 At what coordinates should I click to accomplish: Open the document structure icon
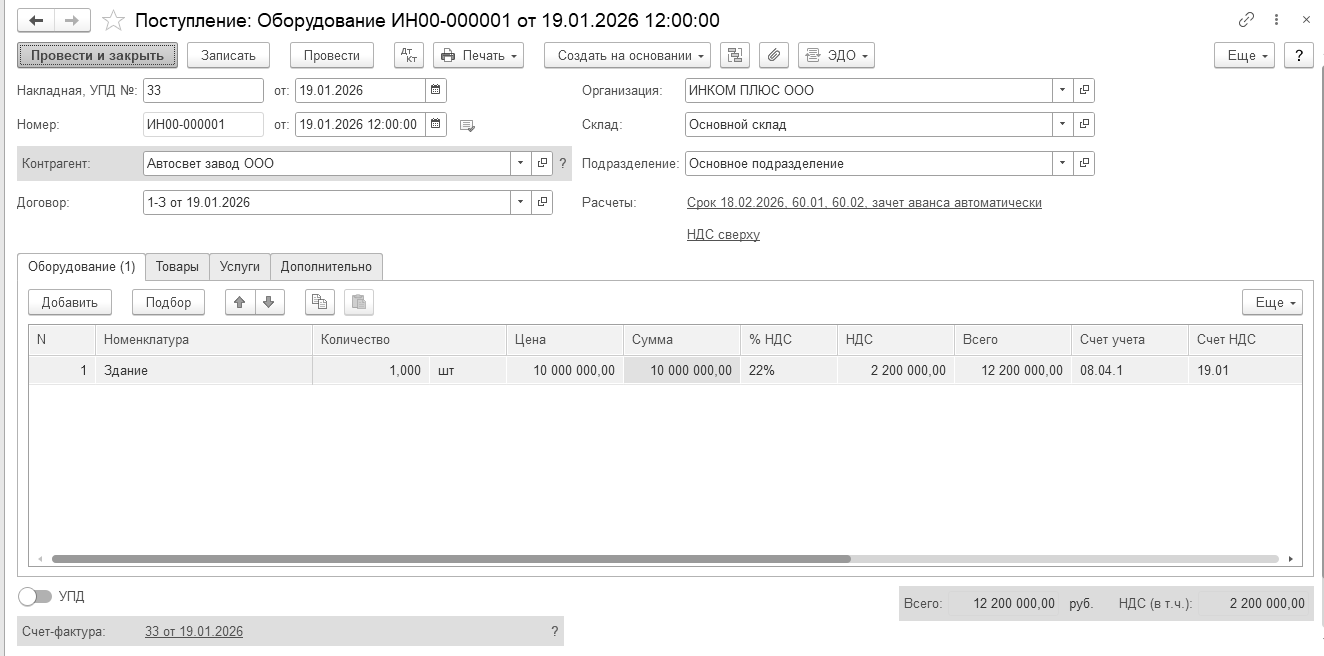(x=735, y=55)
